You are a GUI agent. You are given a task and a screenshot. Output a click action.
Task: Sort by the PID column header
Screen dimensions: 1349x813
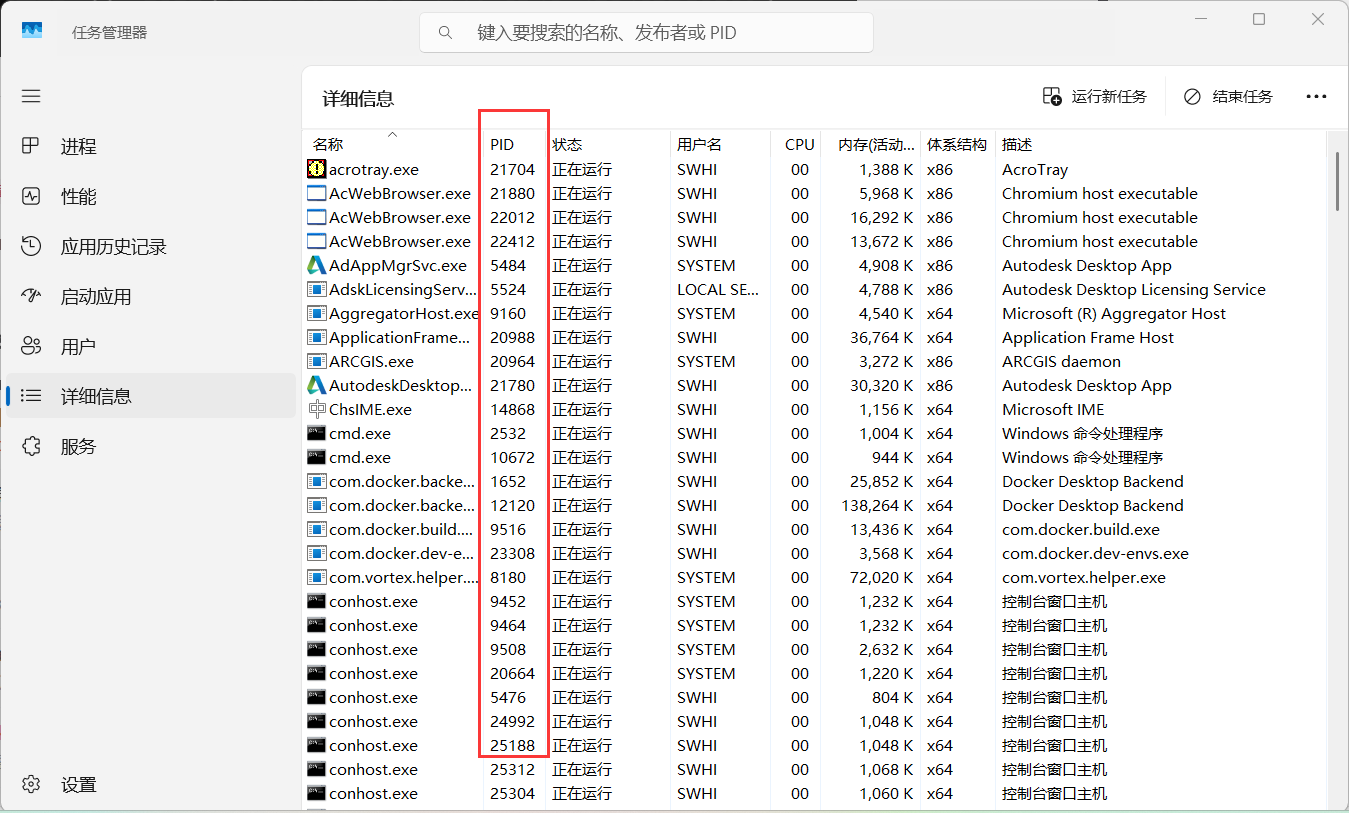(x=515, y=144)
